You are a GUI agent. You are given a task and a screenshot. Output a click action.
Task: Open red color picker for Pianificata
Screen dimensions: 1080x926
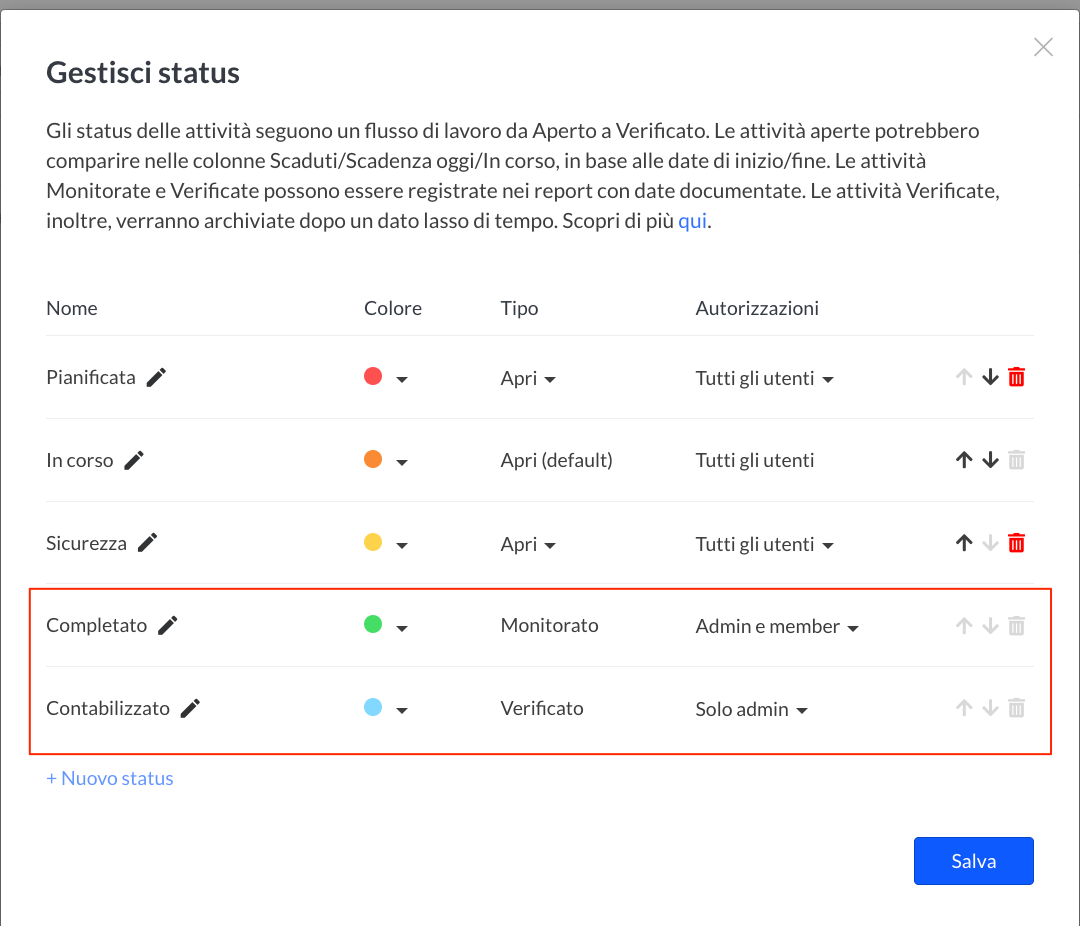tap(386, 378)
